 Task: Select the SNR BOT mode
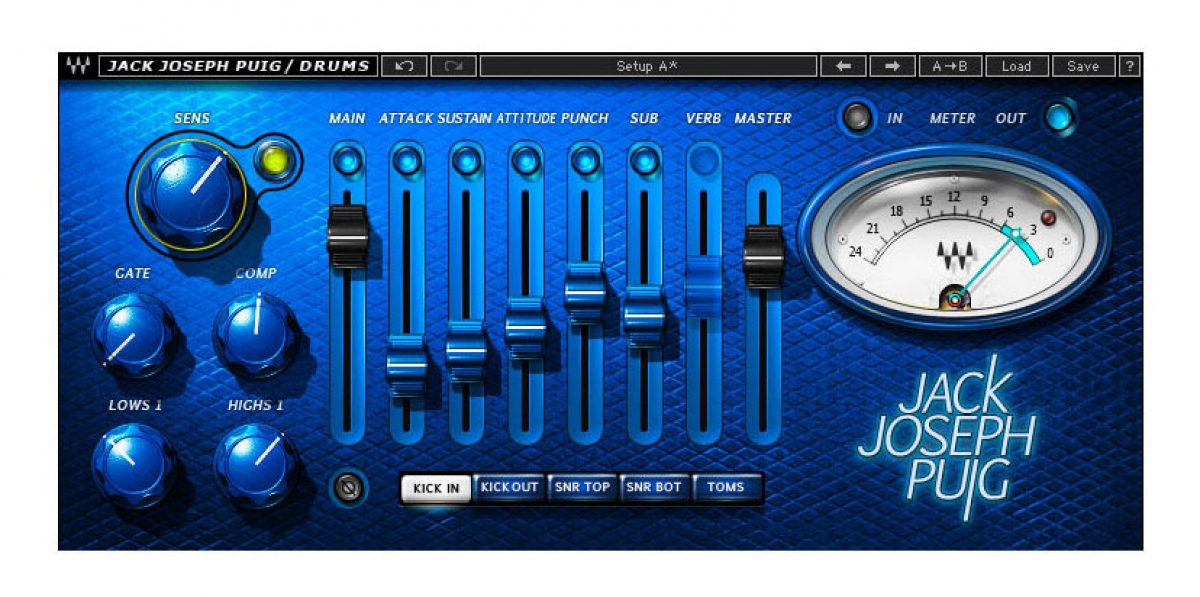[x=654, y=488]
